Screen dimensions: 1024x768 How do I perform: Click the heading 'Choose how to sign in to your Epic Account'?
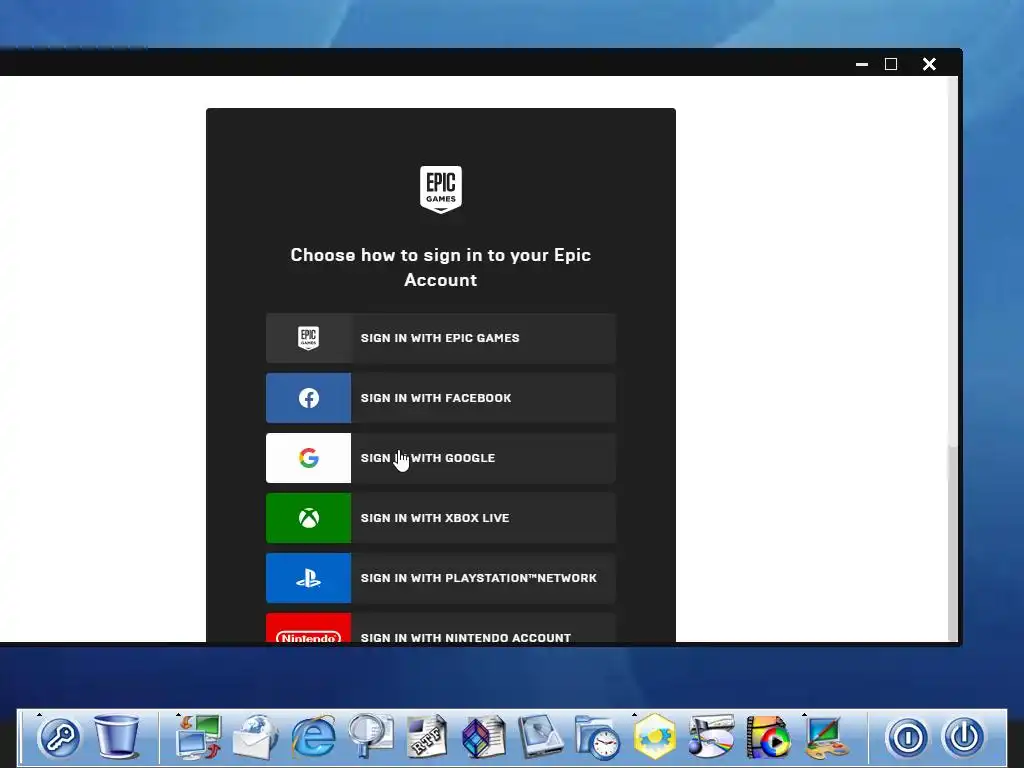[441, 267]
